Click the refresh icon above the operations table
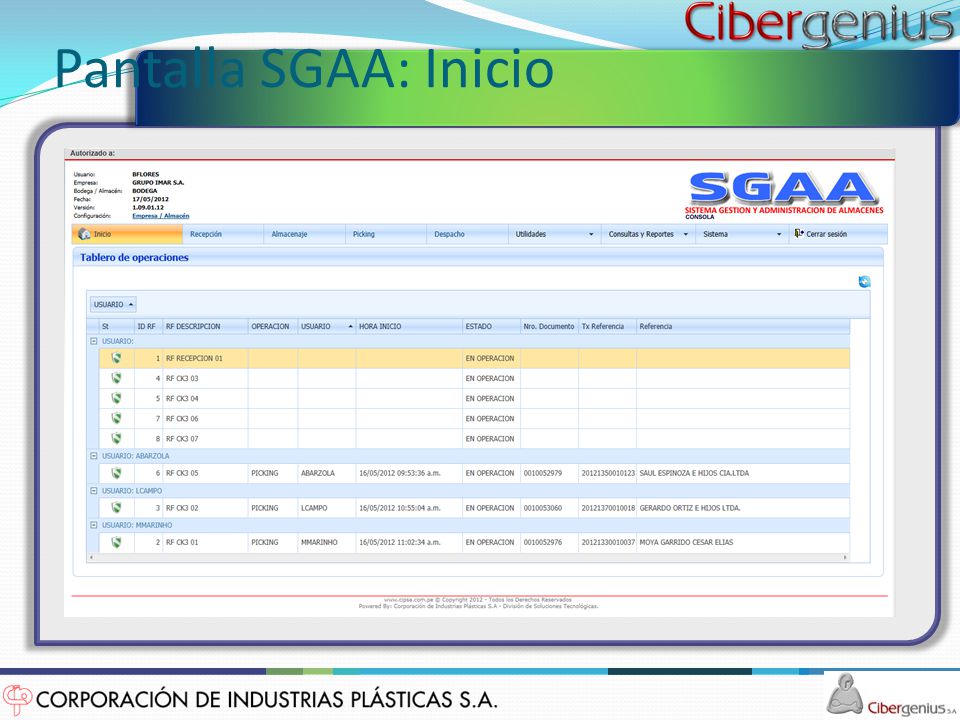The height and width of the screenshot is (720, 960). (864, 282)
